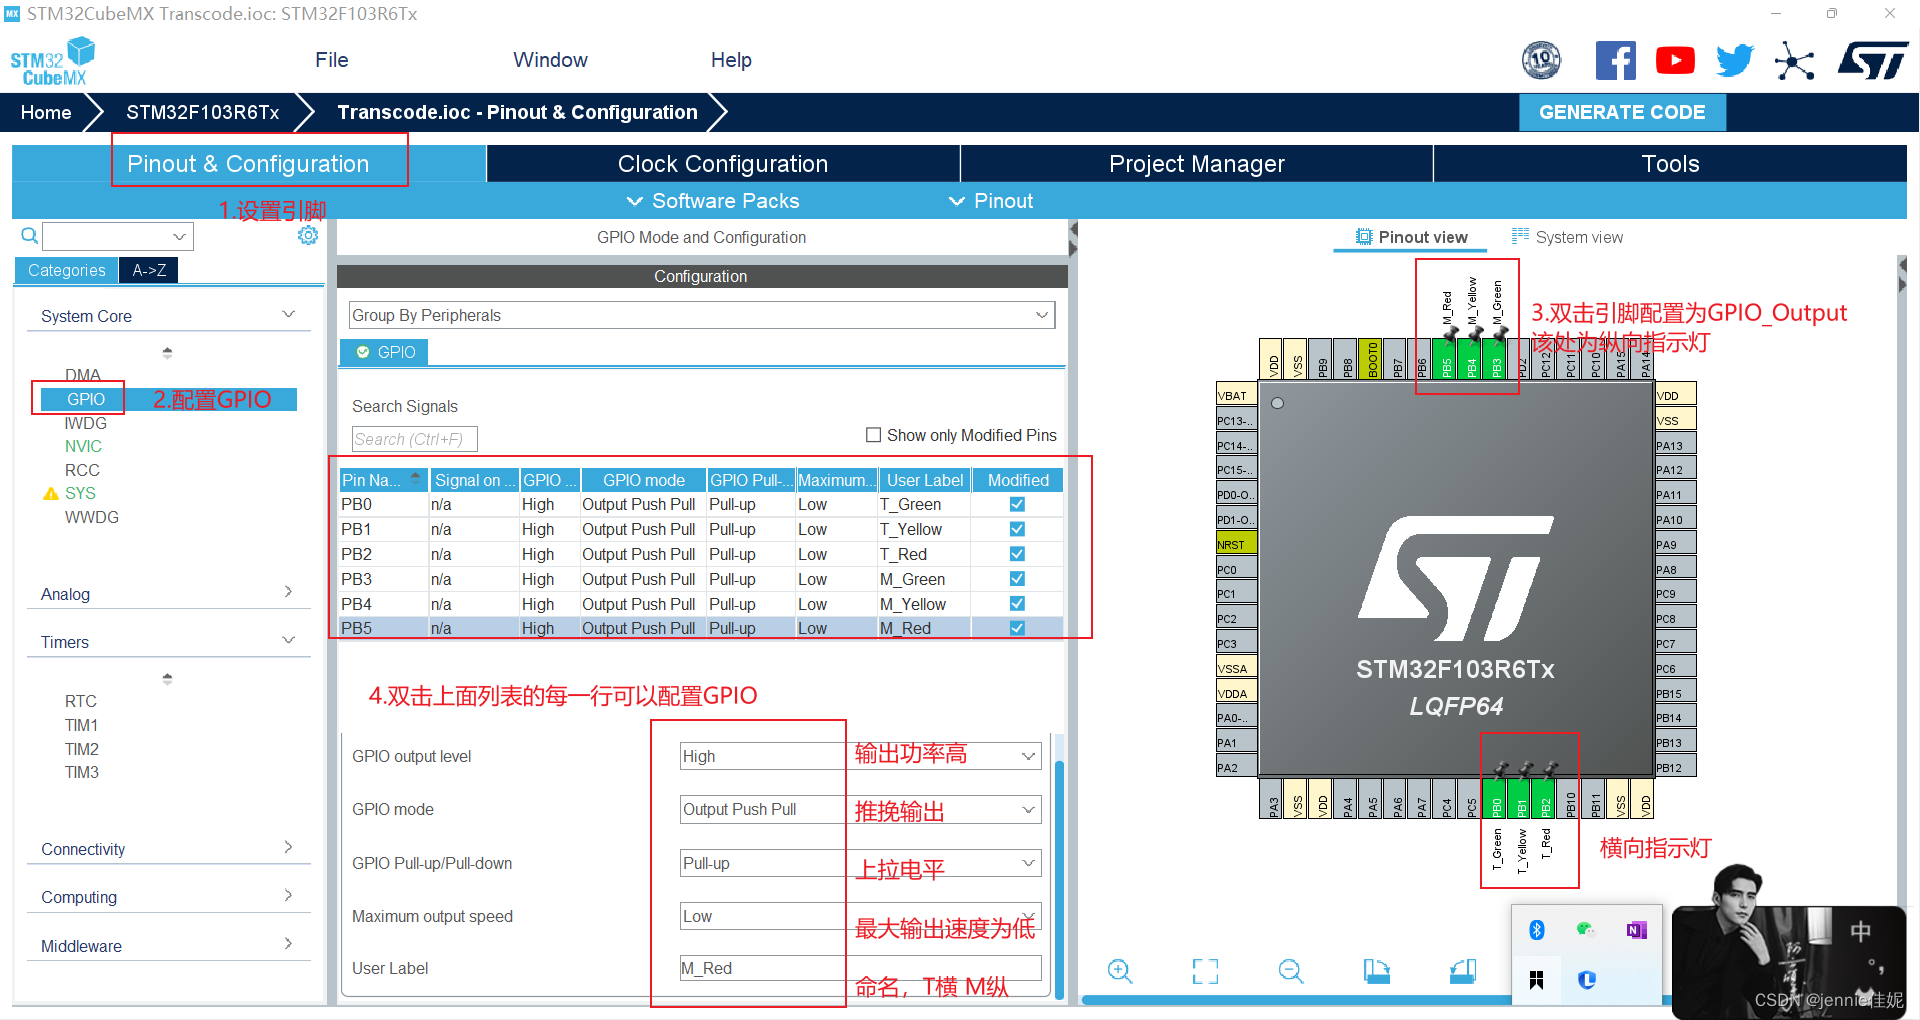Screen dimensions: 1920x1020
Task: Open the Group By Peripherals dropdown
Action: pos(701,315)
